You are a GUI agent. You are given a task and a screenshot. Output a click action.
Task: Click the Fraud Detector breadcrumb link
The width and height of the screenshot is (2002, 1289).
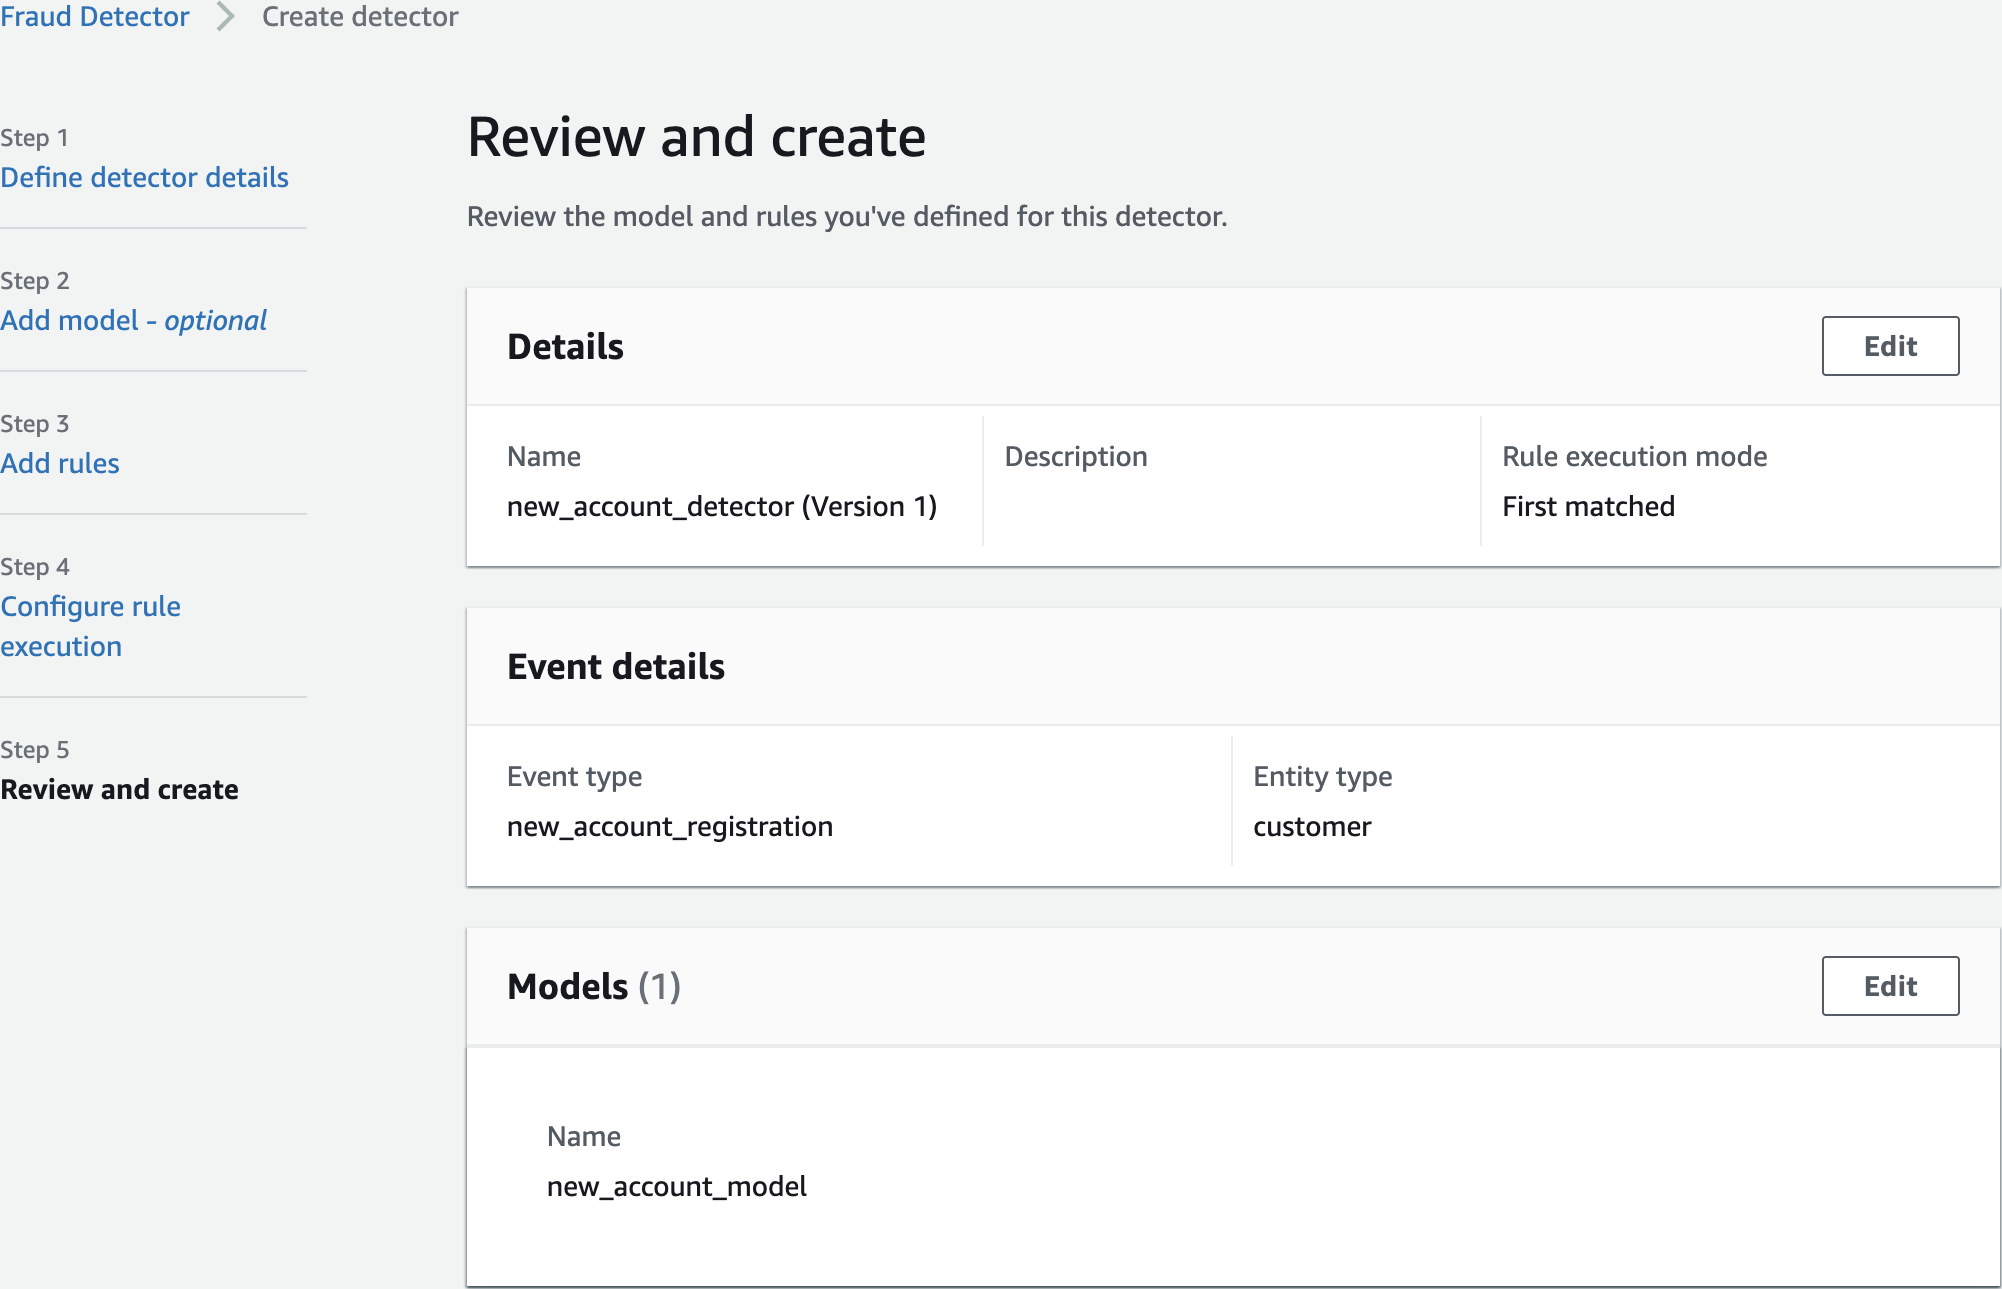(x=95, y=17)
